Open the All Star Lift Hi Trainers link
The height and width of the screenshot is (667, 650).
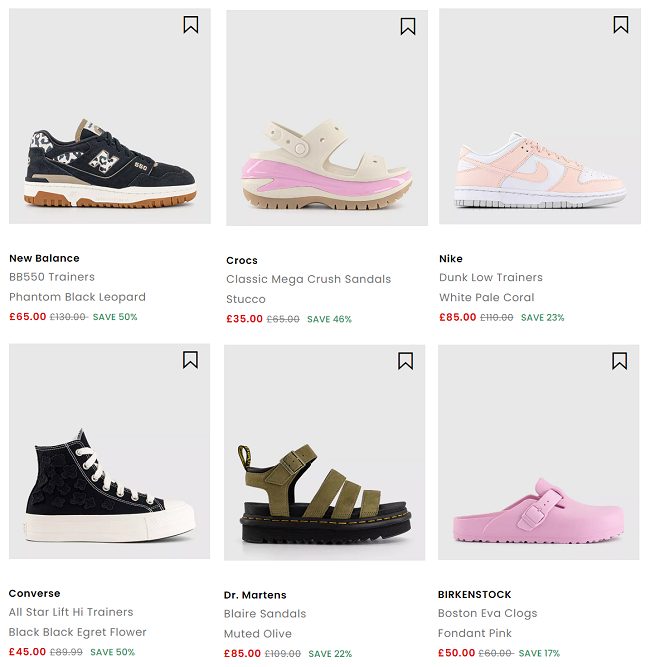71,612
